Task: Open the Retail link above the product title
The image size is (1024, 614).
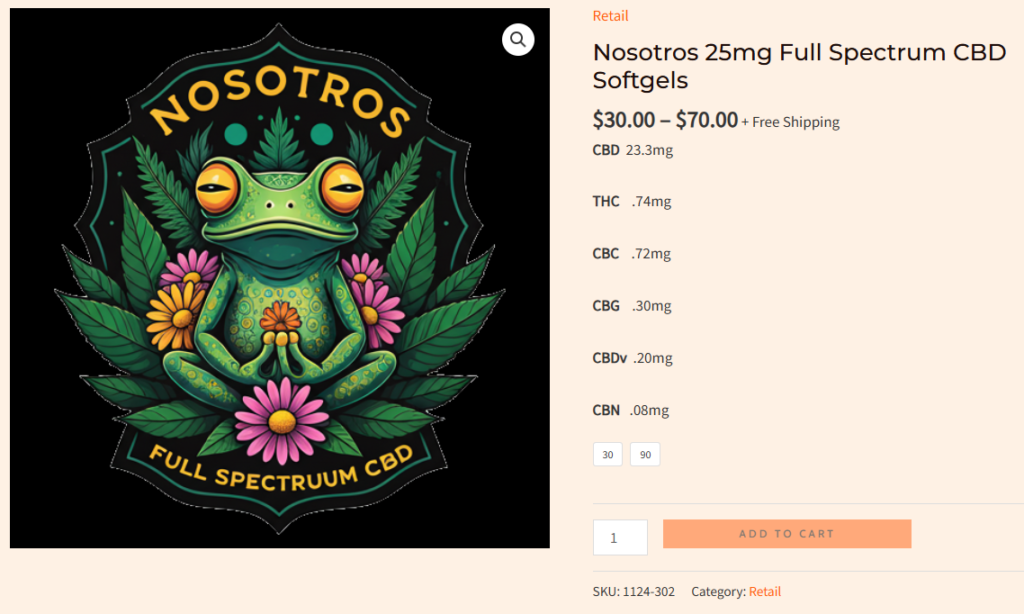Action: [610, 16]
